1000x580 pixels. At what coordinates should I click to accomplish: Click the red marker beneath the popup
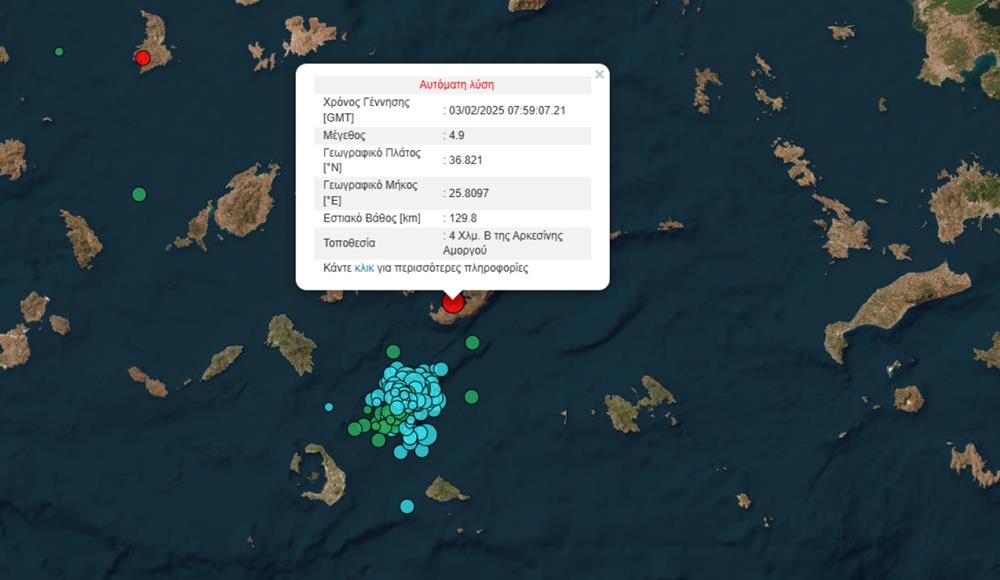[x=453, y=302]
